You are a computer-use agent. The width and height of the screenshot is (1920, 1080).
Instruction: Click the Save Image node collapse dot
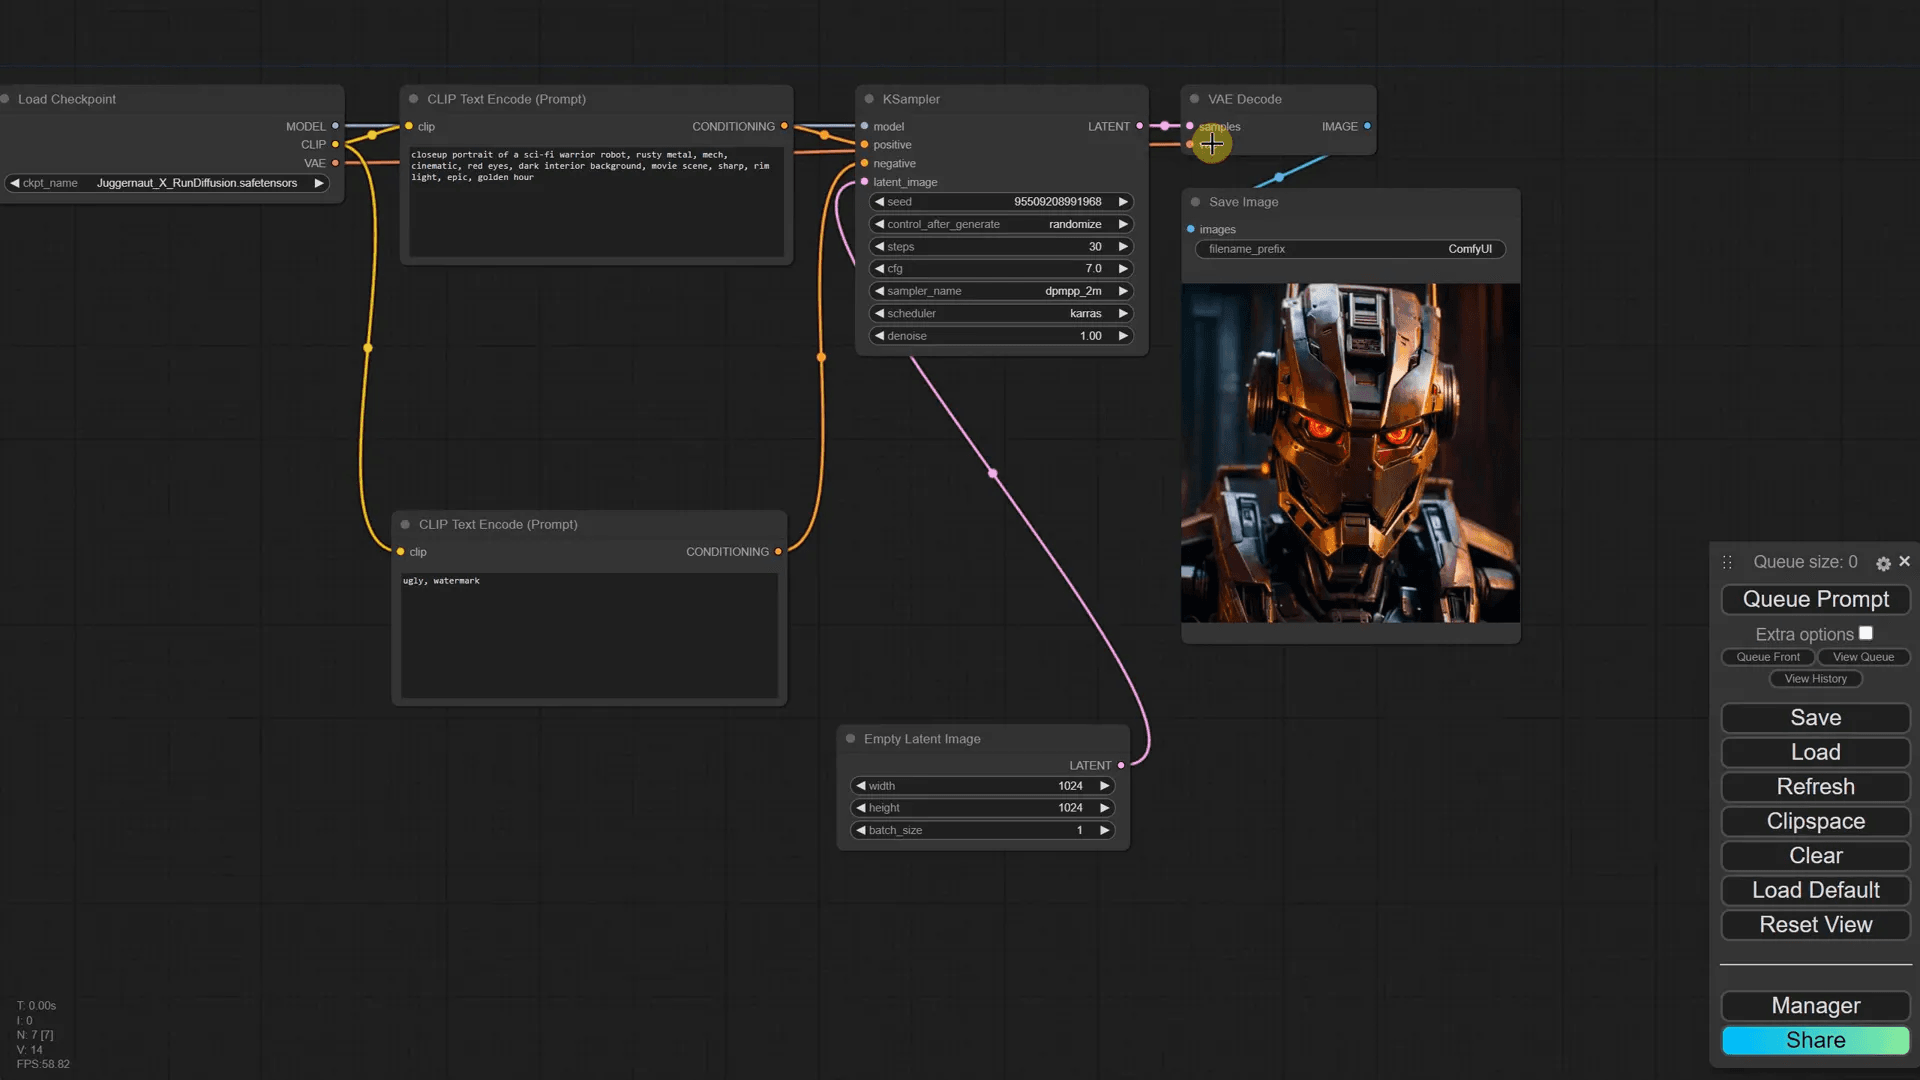coord(1195,202)
